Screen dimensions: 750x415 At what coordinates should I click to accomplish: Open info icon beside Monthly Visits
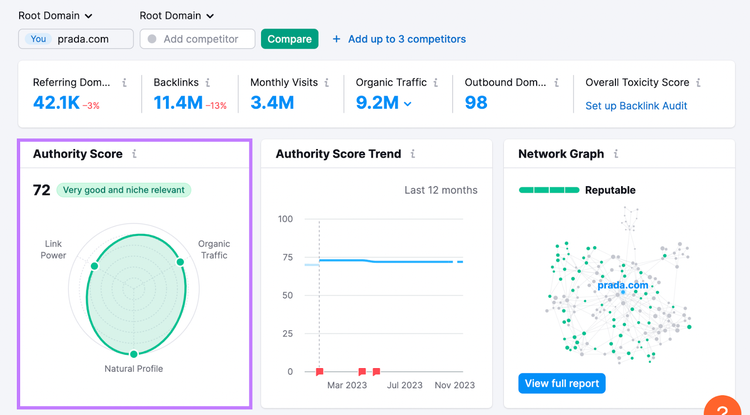click(327, 83)
